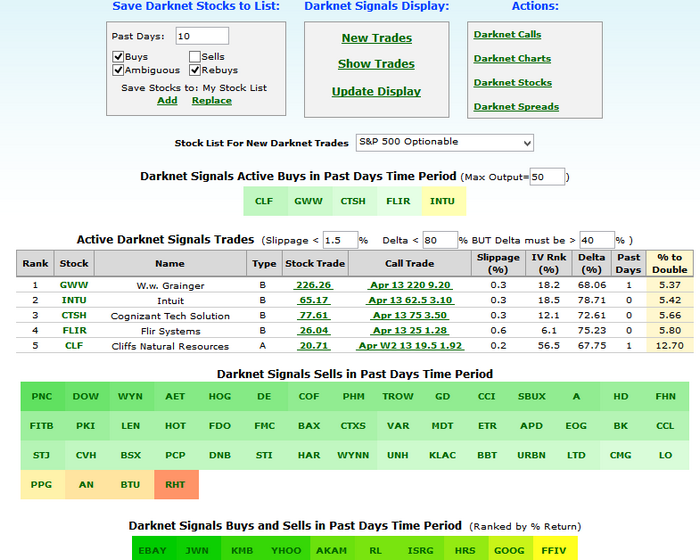The height and width of the screenshot is (560, 700).
Task: Select GOOG ranked return tile
Action: tap(510, 548)
